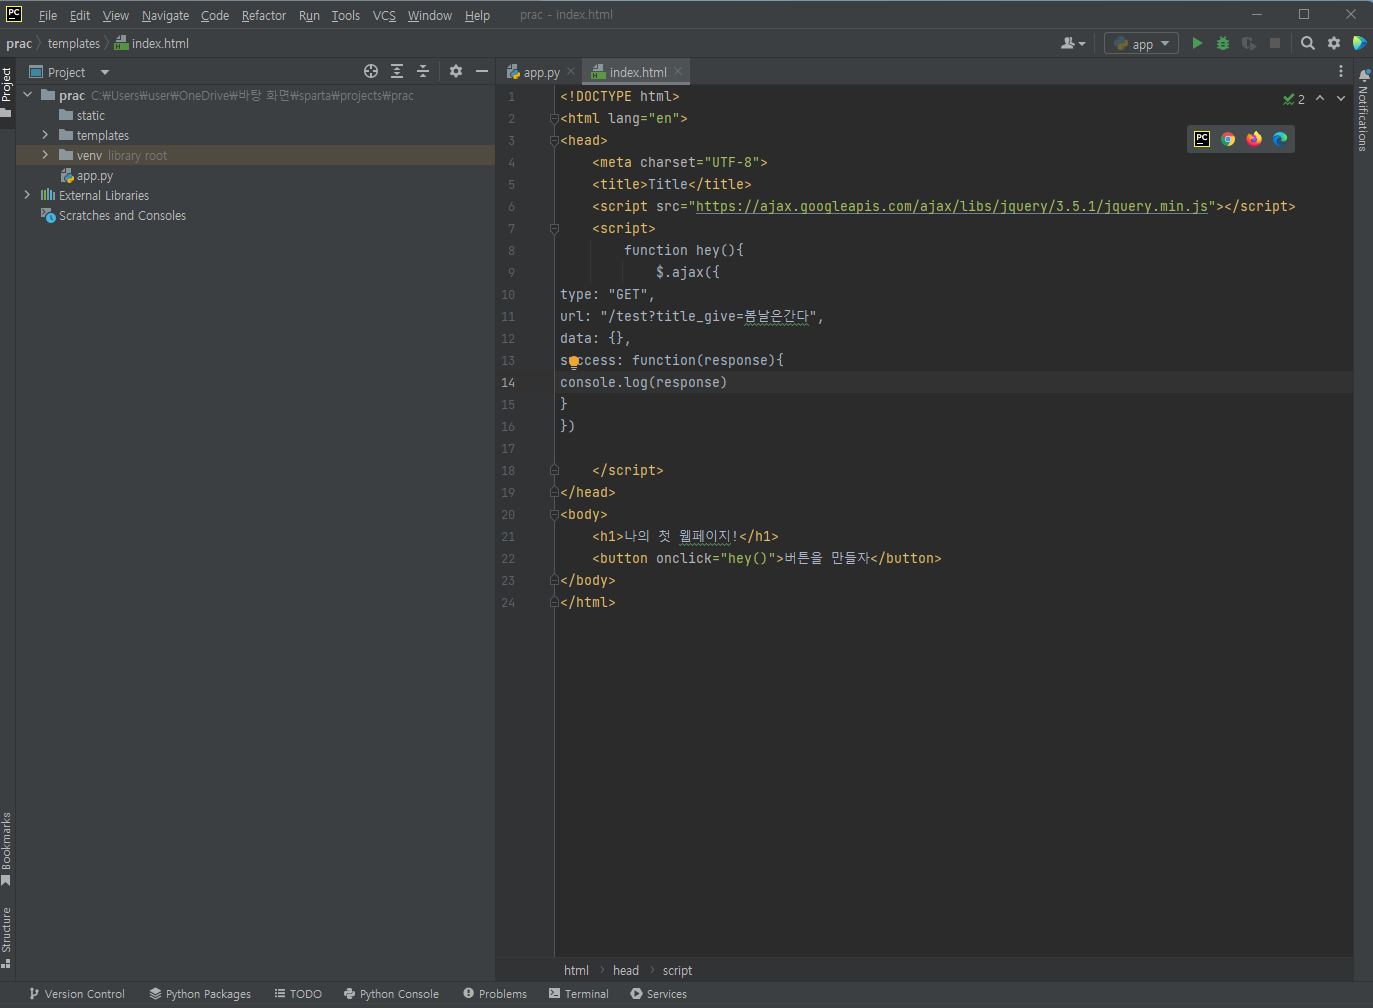Viewport: 1373px width, 1008px height.
Task: Open the Tools menu
Action: 346,15
